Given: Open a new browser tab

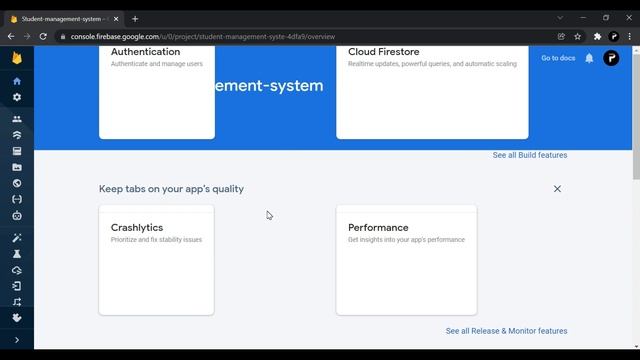Looking at the screenshot, I should [135, 19].
